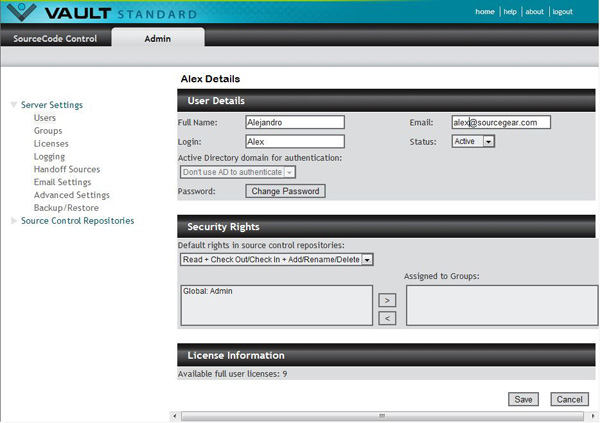
Task: Open the Status dropdown
Action: [488, 142]
